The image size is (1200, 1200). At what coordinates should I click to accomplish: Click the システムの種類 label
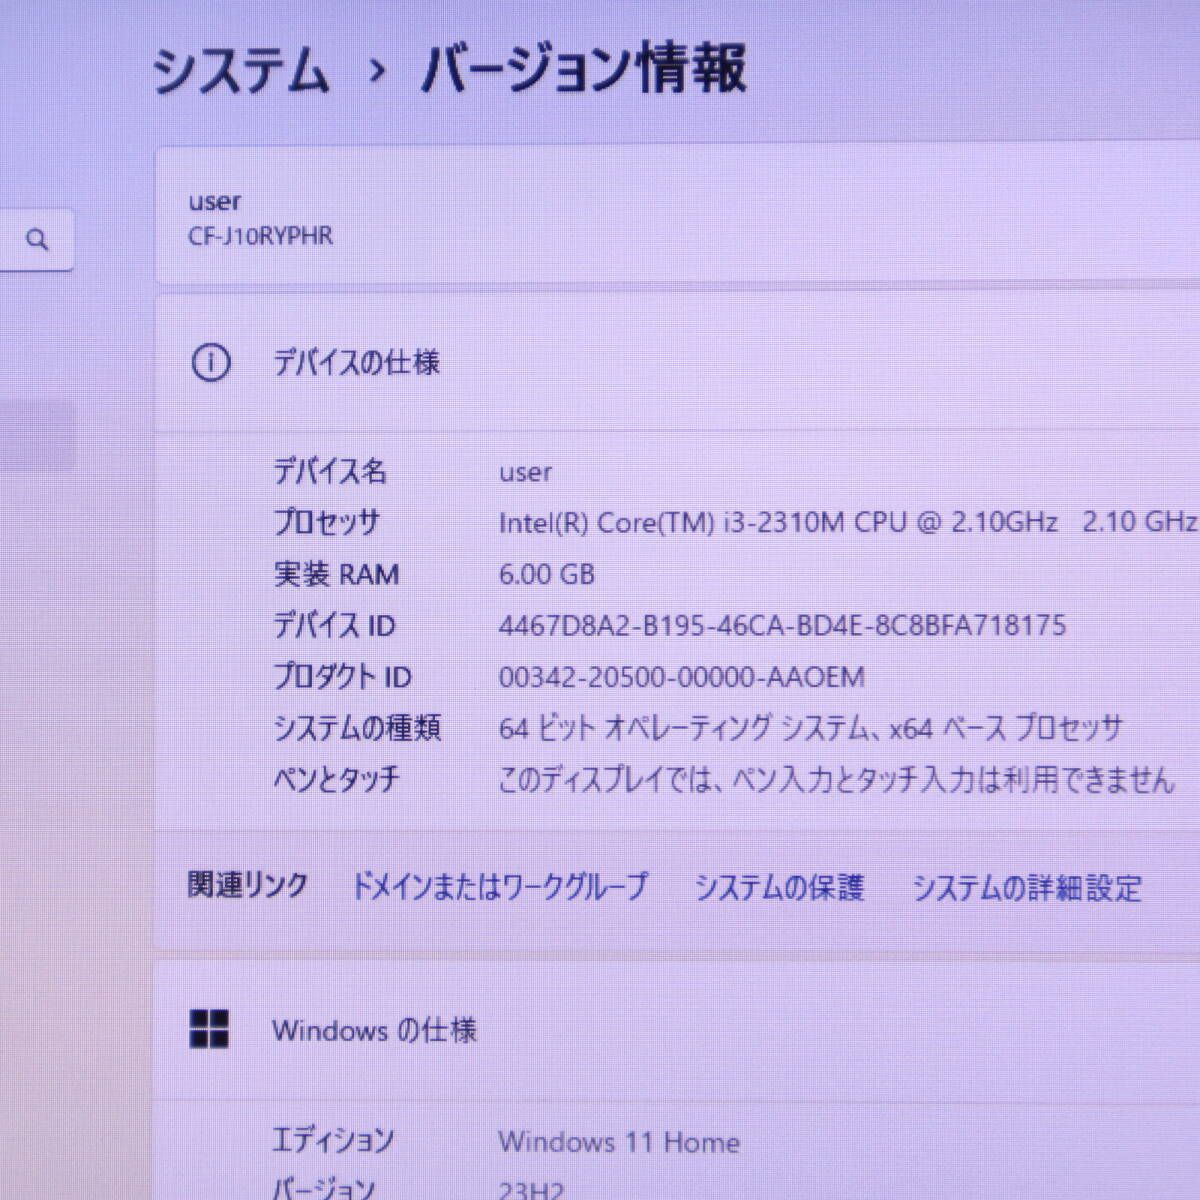click(x=357, y=728)
